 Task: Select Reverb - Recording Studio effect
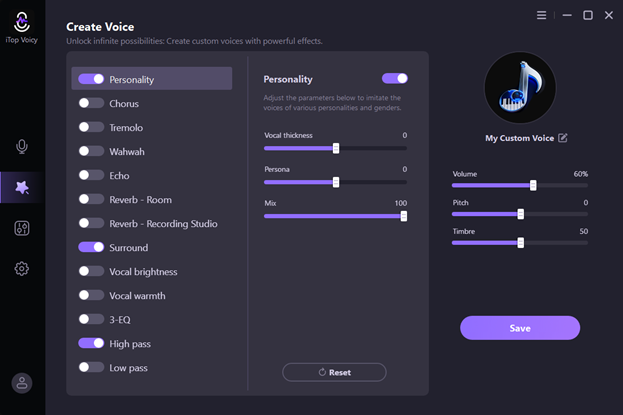(x=163, y=223)
